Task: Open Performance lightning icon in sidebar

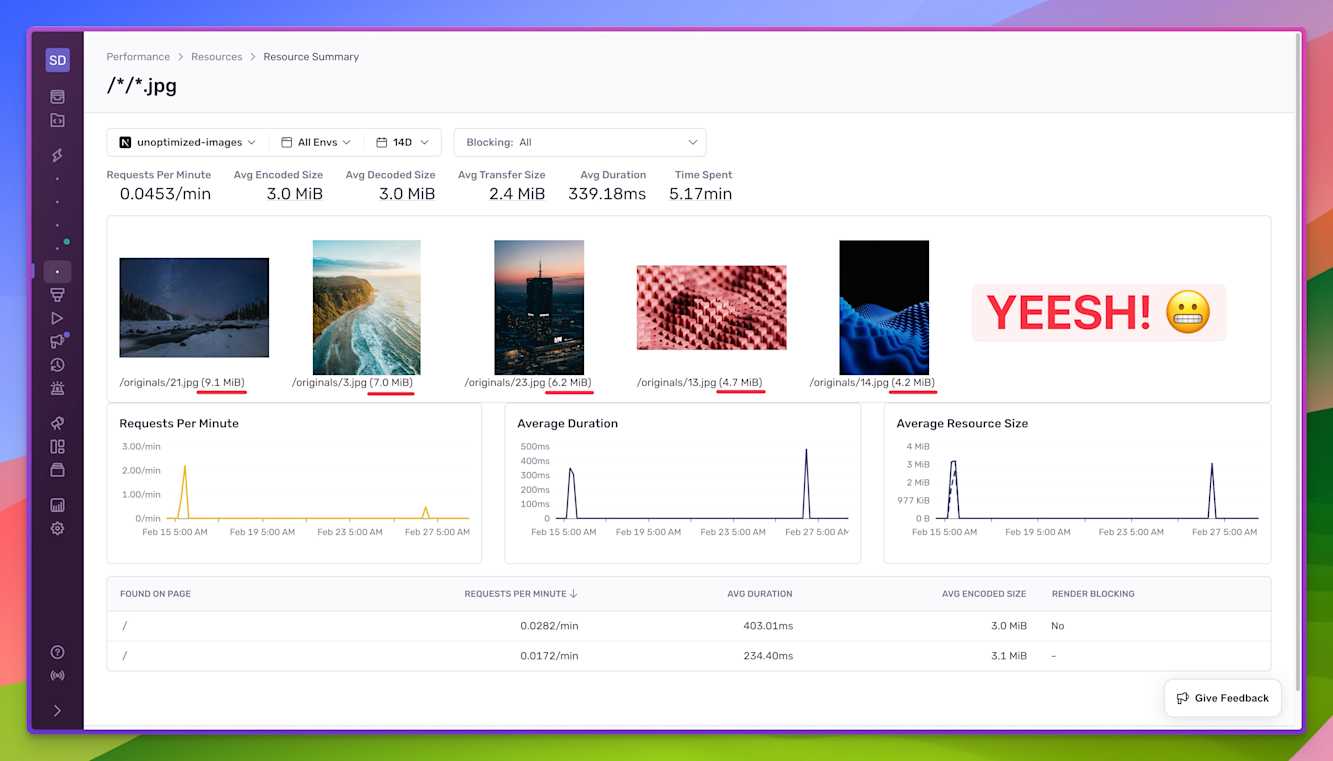Action: click(x=57, y=155)
